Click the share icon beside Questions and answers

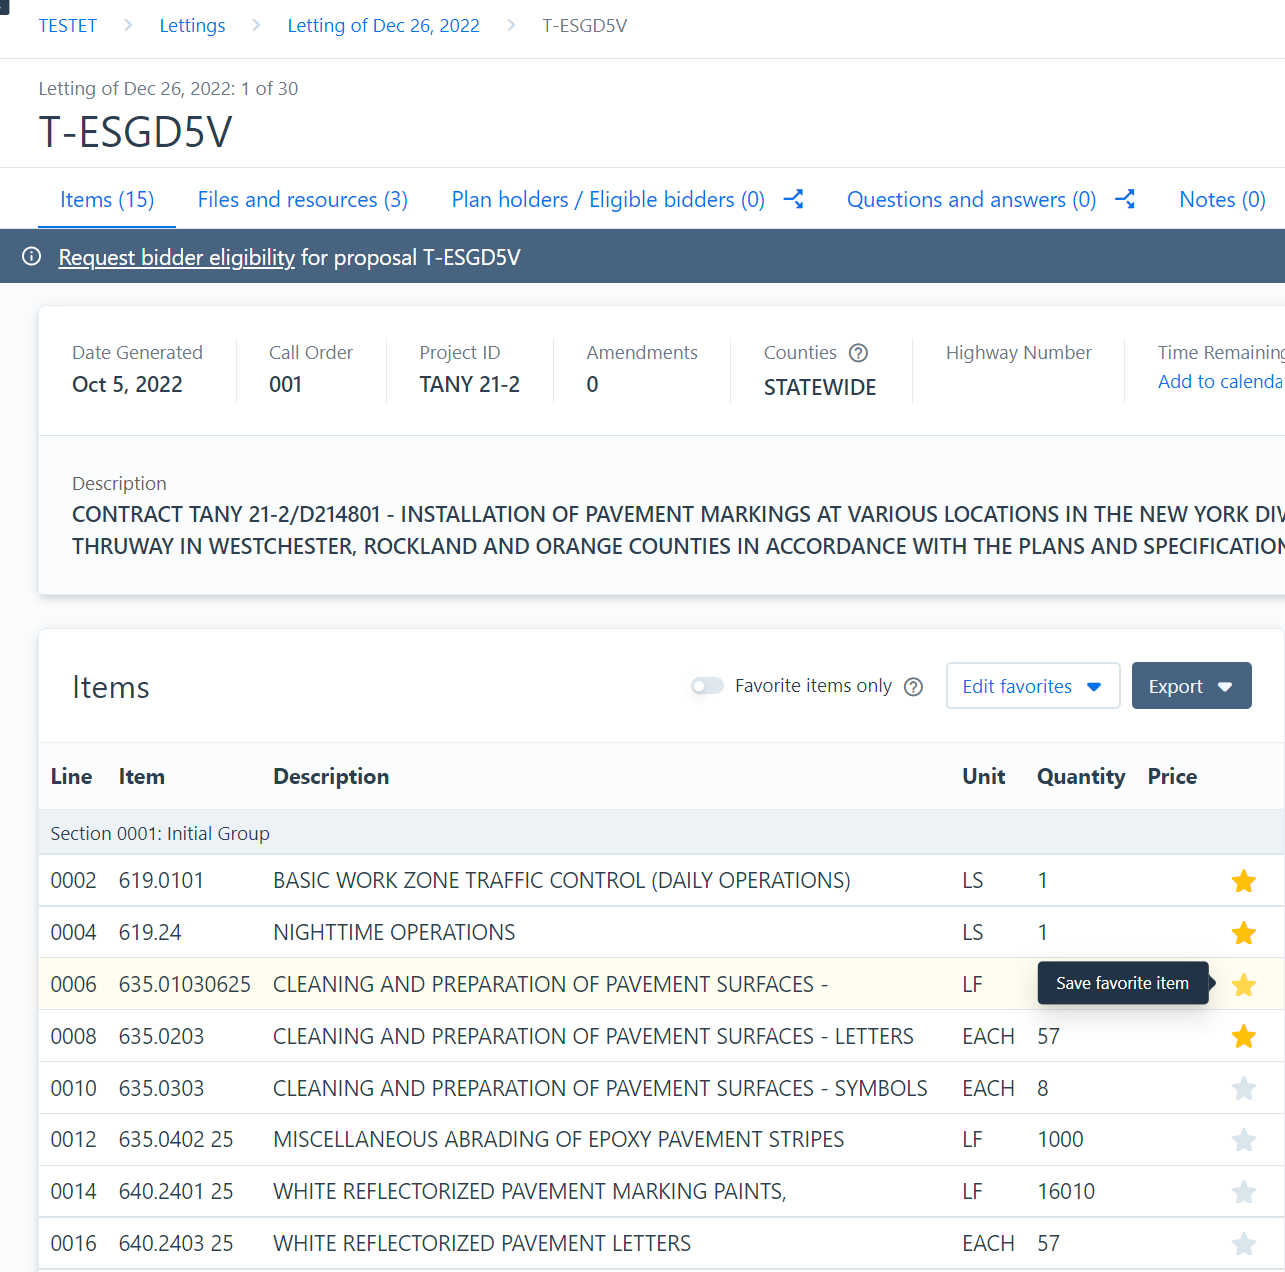tap(1124, 199)
